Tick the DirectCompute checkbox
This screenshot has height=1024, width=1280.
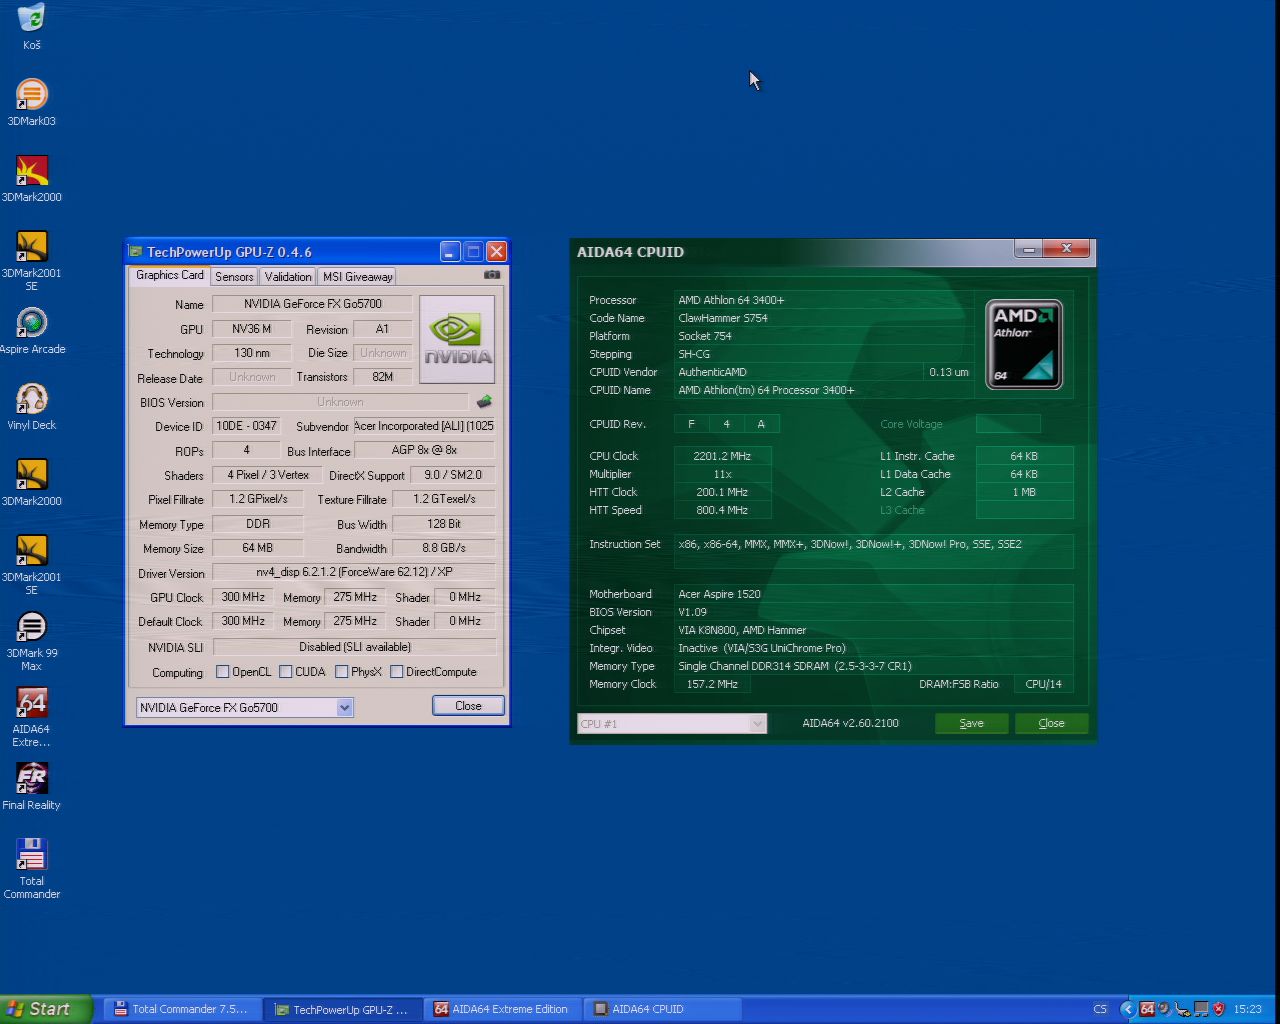pos(397,672)
